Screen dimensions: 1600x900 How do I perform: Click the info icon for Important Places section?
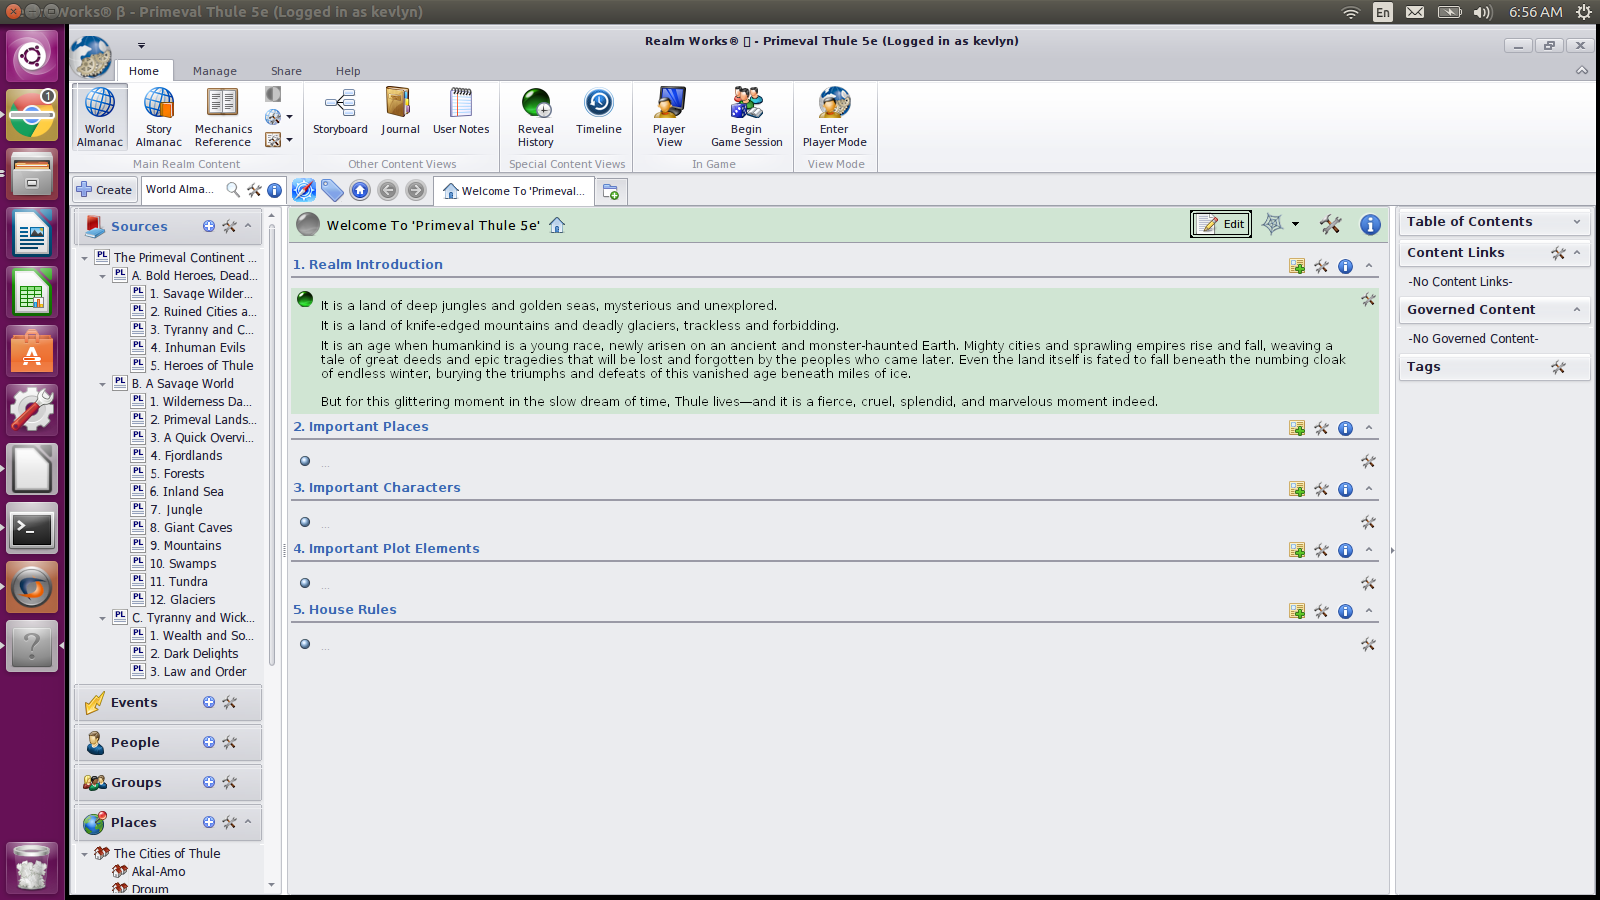pyautogui.click(x=1345, y=429)
